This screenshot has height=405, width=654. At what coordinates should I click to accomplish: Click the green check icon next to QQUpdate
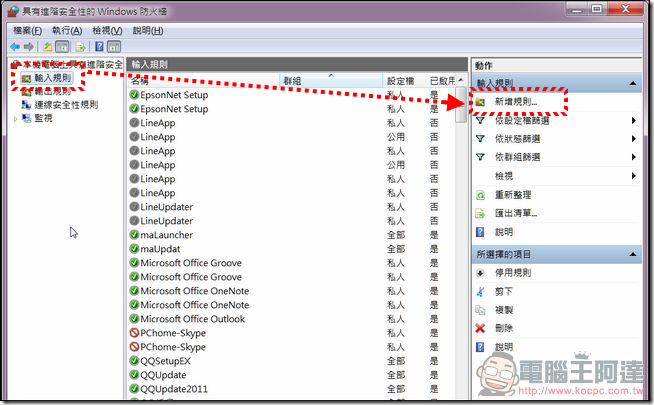134,375
